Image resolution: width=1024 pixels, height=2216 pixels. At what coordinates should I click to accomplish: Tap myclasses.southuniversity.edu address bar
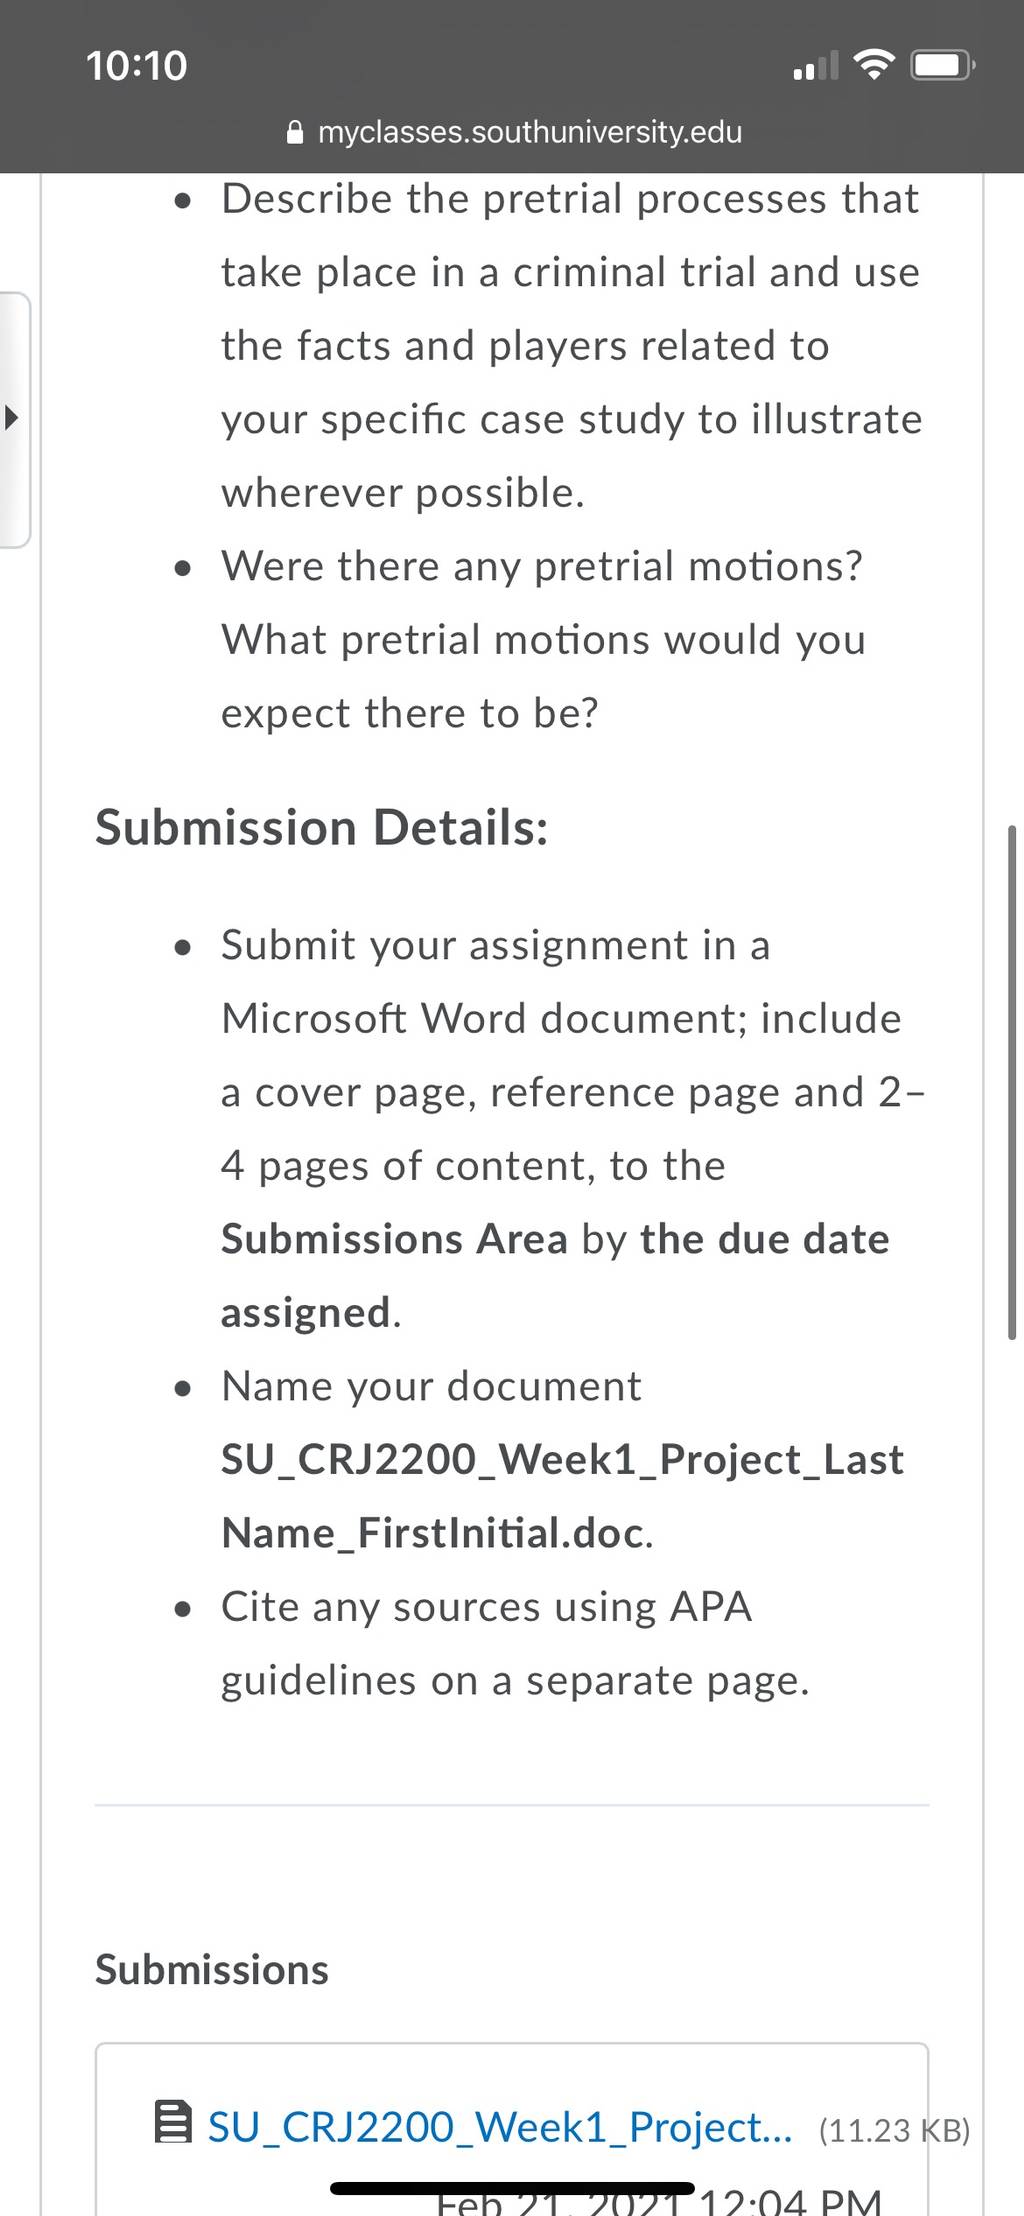point(513,132)
